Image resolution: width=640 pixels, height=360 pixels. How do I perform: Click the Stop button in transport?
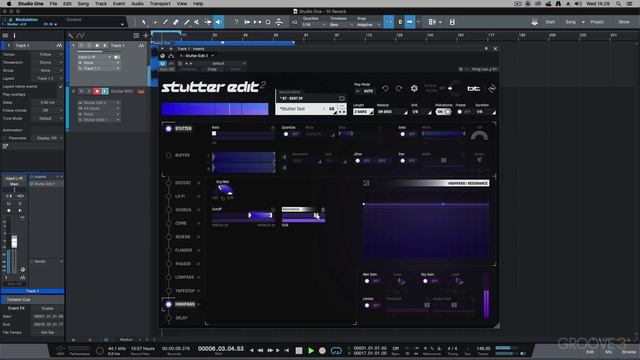tap(299, 350)
